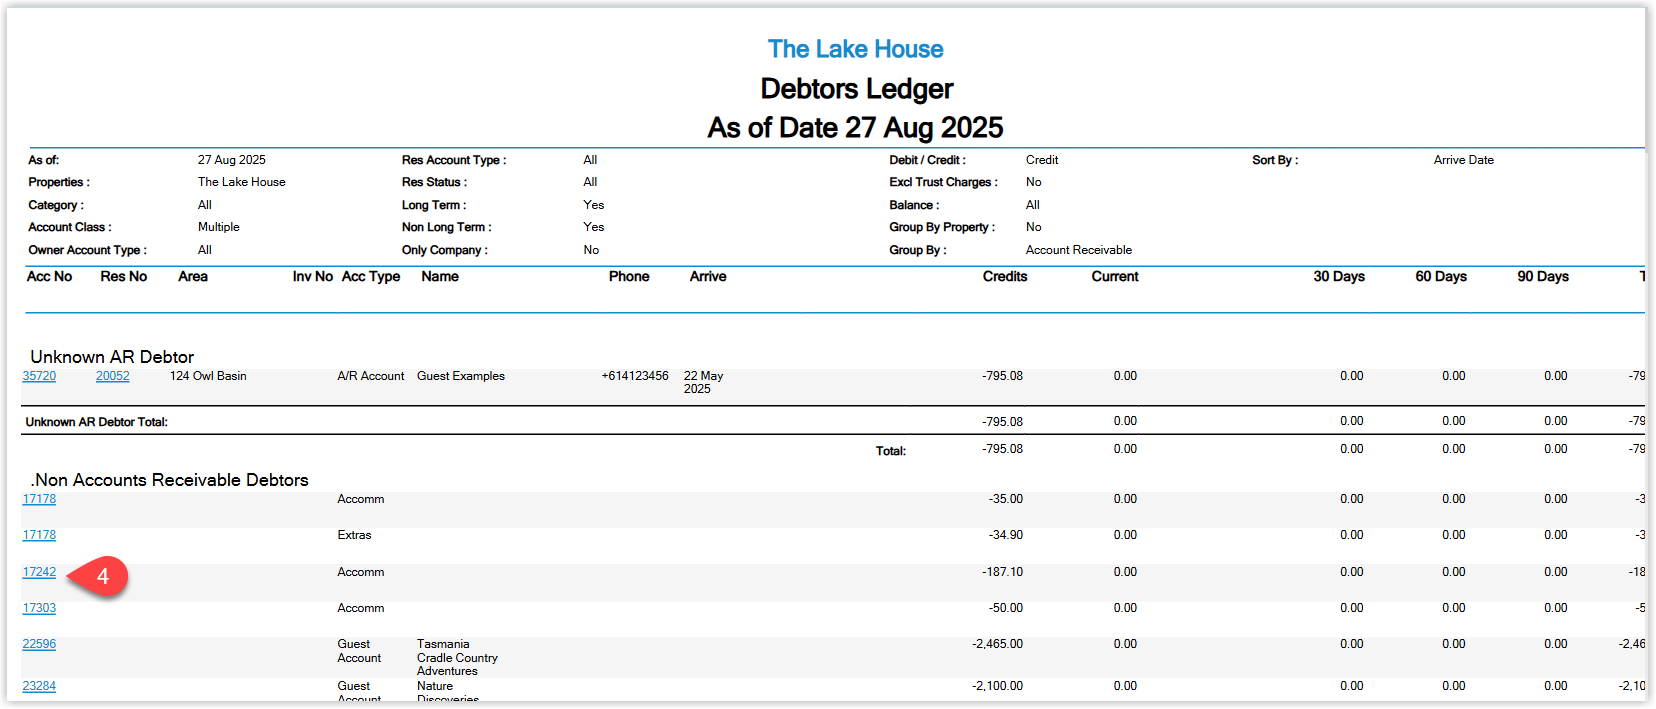Open account 17178 on the Extras row

[39, 535]
